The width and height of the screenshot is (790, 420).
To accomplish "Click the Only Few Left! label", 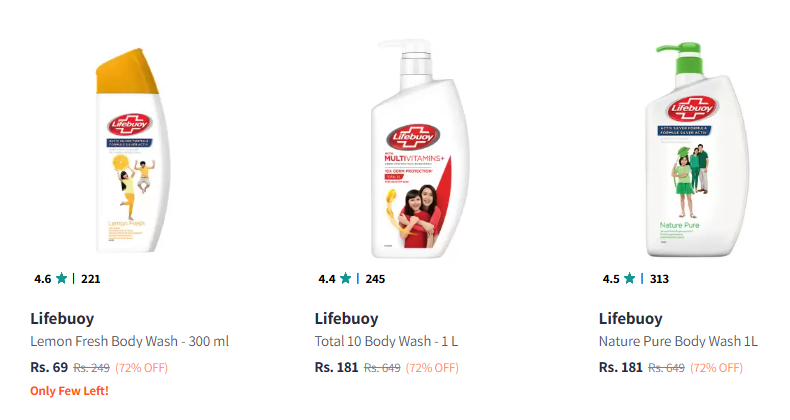I will pyautogui.click(x=69, y=391).
